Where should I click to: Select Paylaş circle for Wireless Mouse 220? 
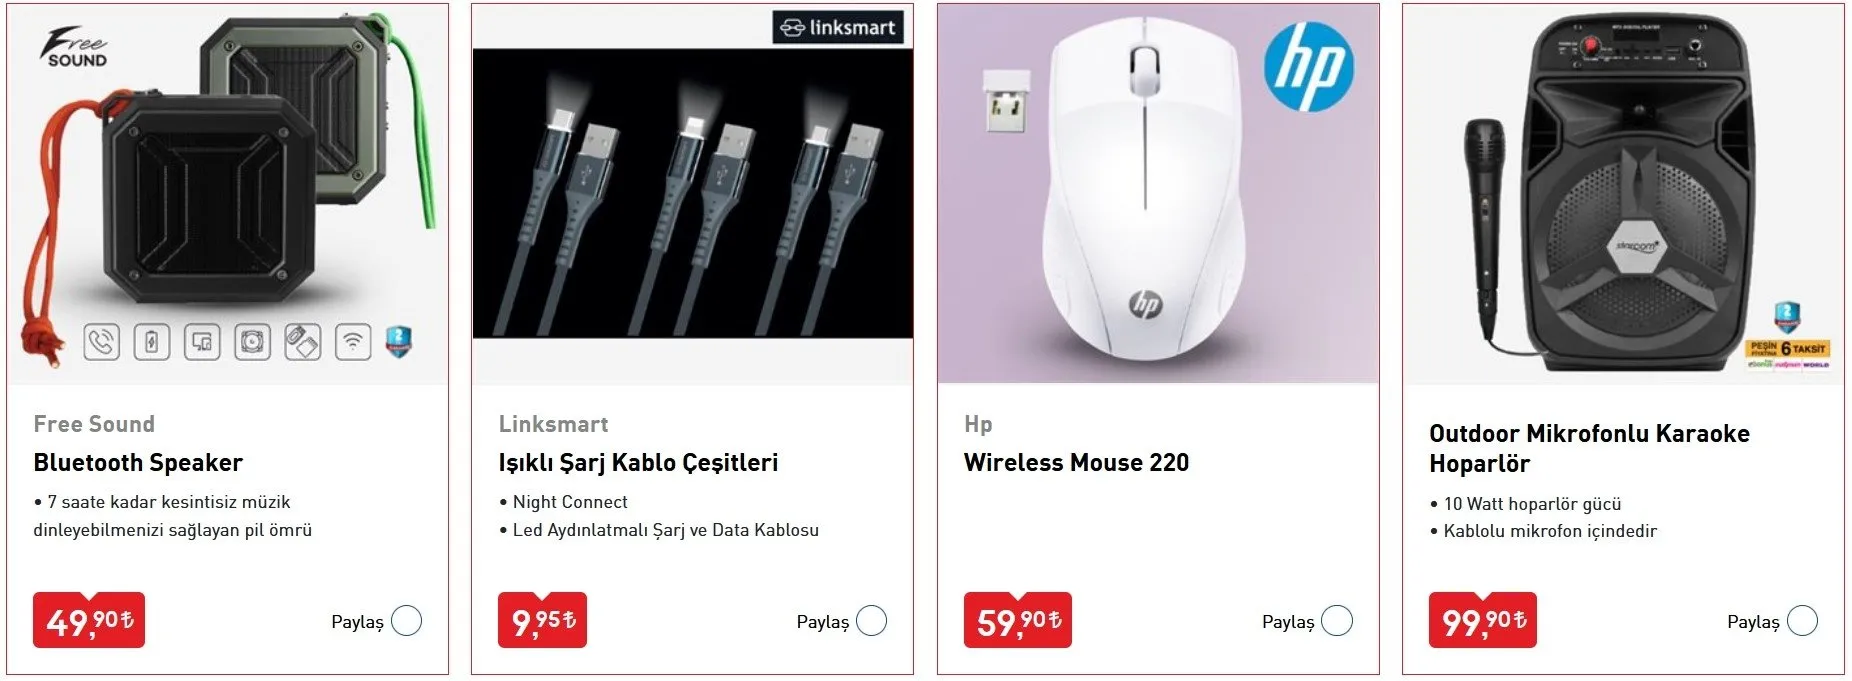coord(1337,621)
